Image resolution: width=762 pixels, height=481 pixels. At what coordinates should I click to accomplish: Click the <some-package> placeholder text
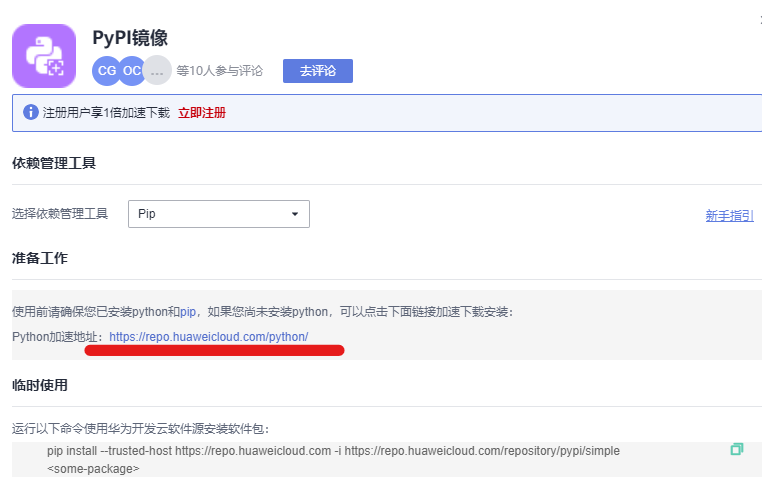(x=93, y=469)
